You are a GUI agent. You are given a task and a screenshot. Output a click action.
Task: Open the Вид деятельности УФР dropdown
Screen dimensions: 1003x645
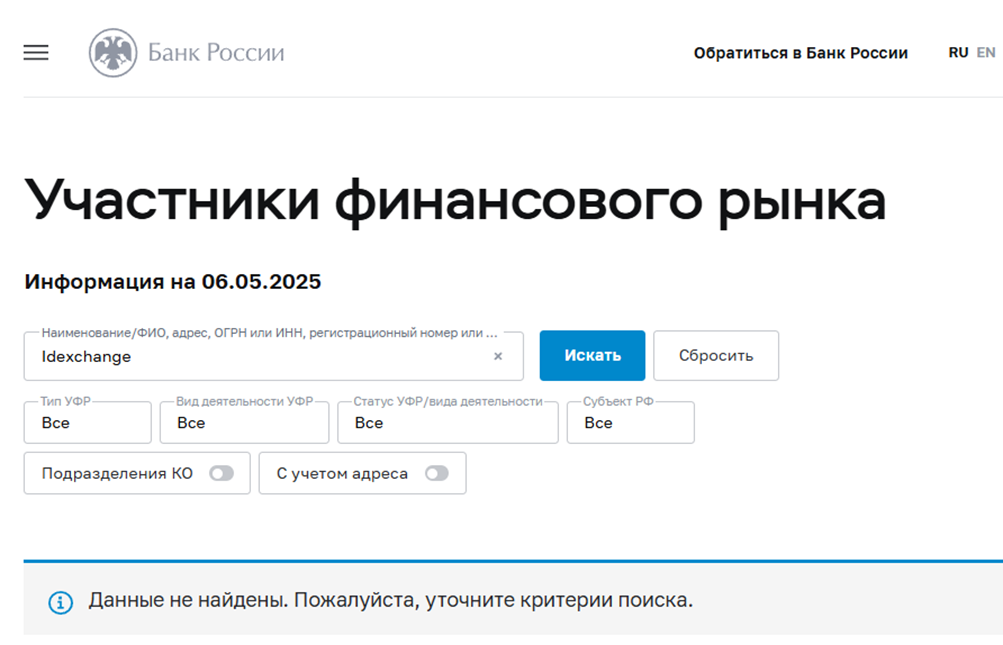point(244,422)
